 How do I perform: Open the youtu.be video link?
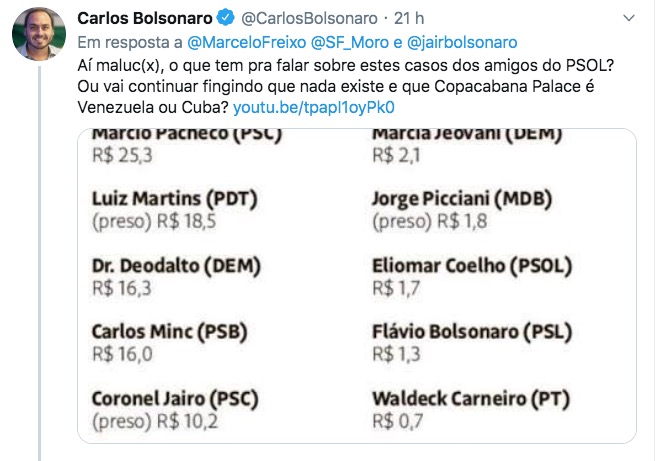[313, 106]
